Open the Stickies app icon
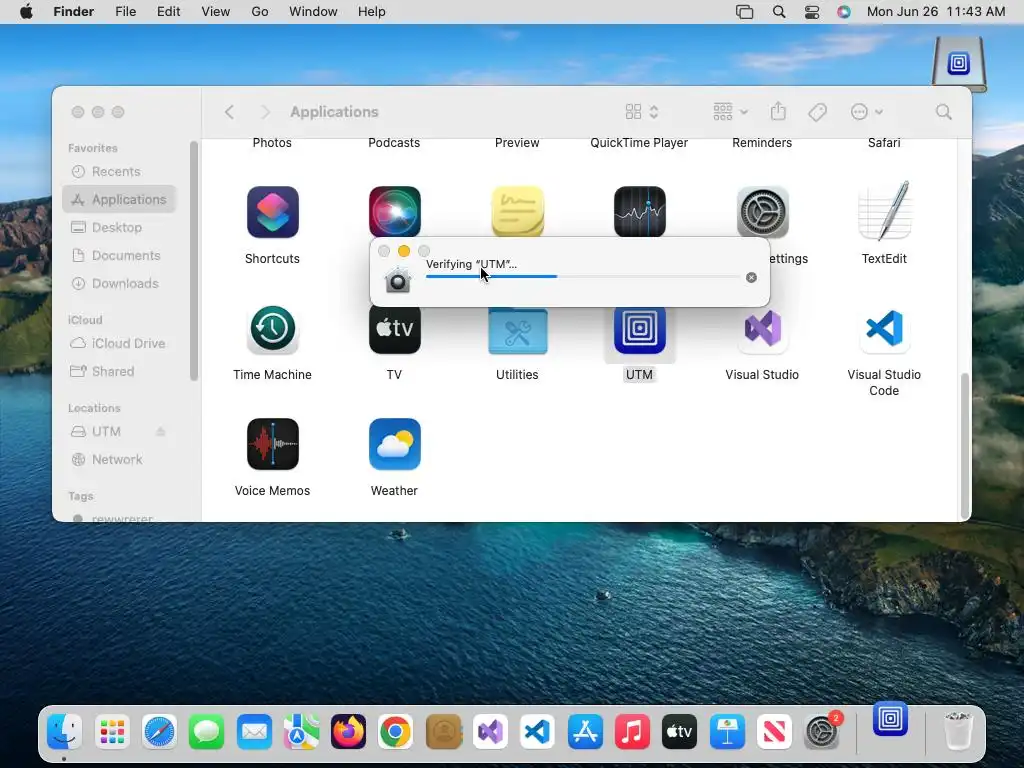The image size is (1024, 768). 517,211
